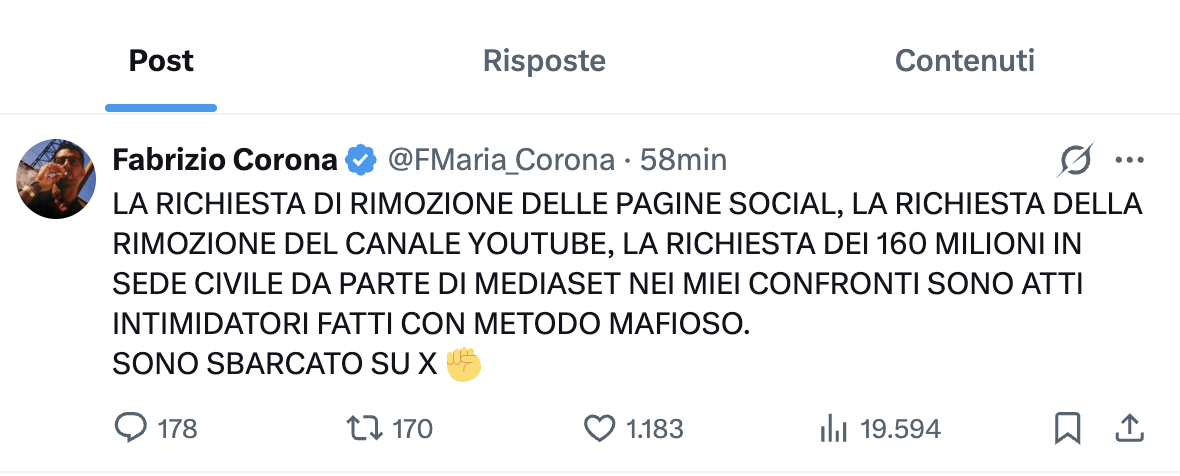Viewport: 1180px width, 476px height.
Task: Click the 1.183 likes count
Action: click(x=655, y=429)
